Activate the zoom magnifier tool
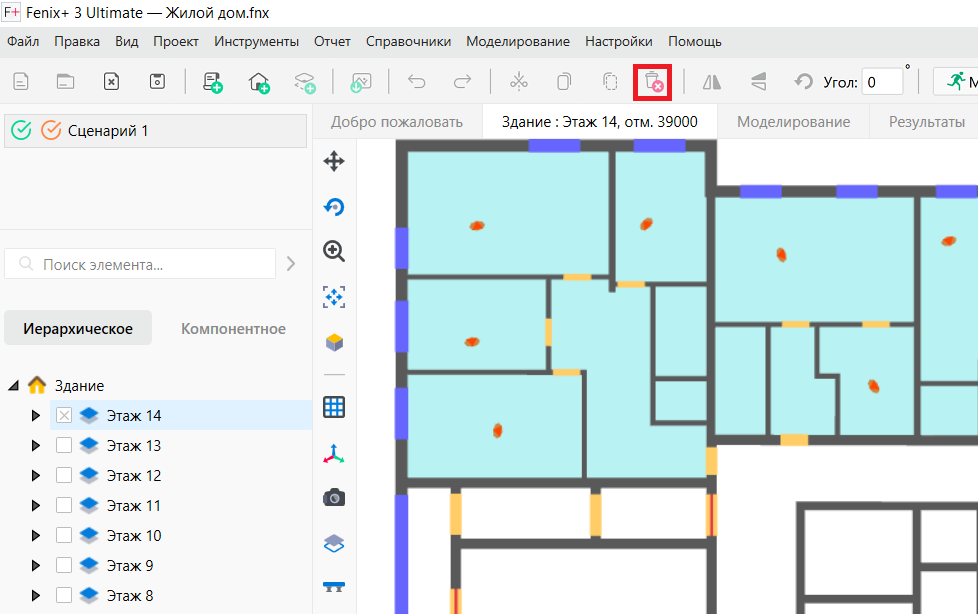This screenshot has height=614, width=978. (334, 251)
